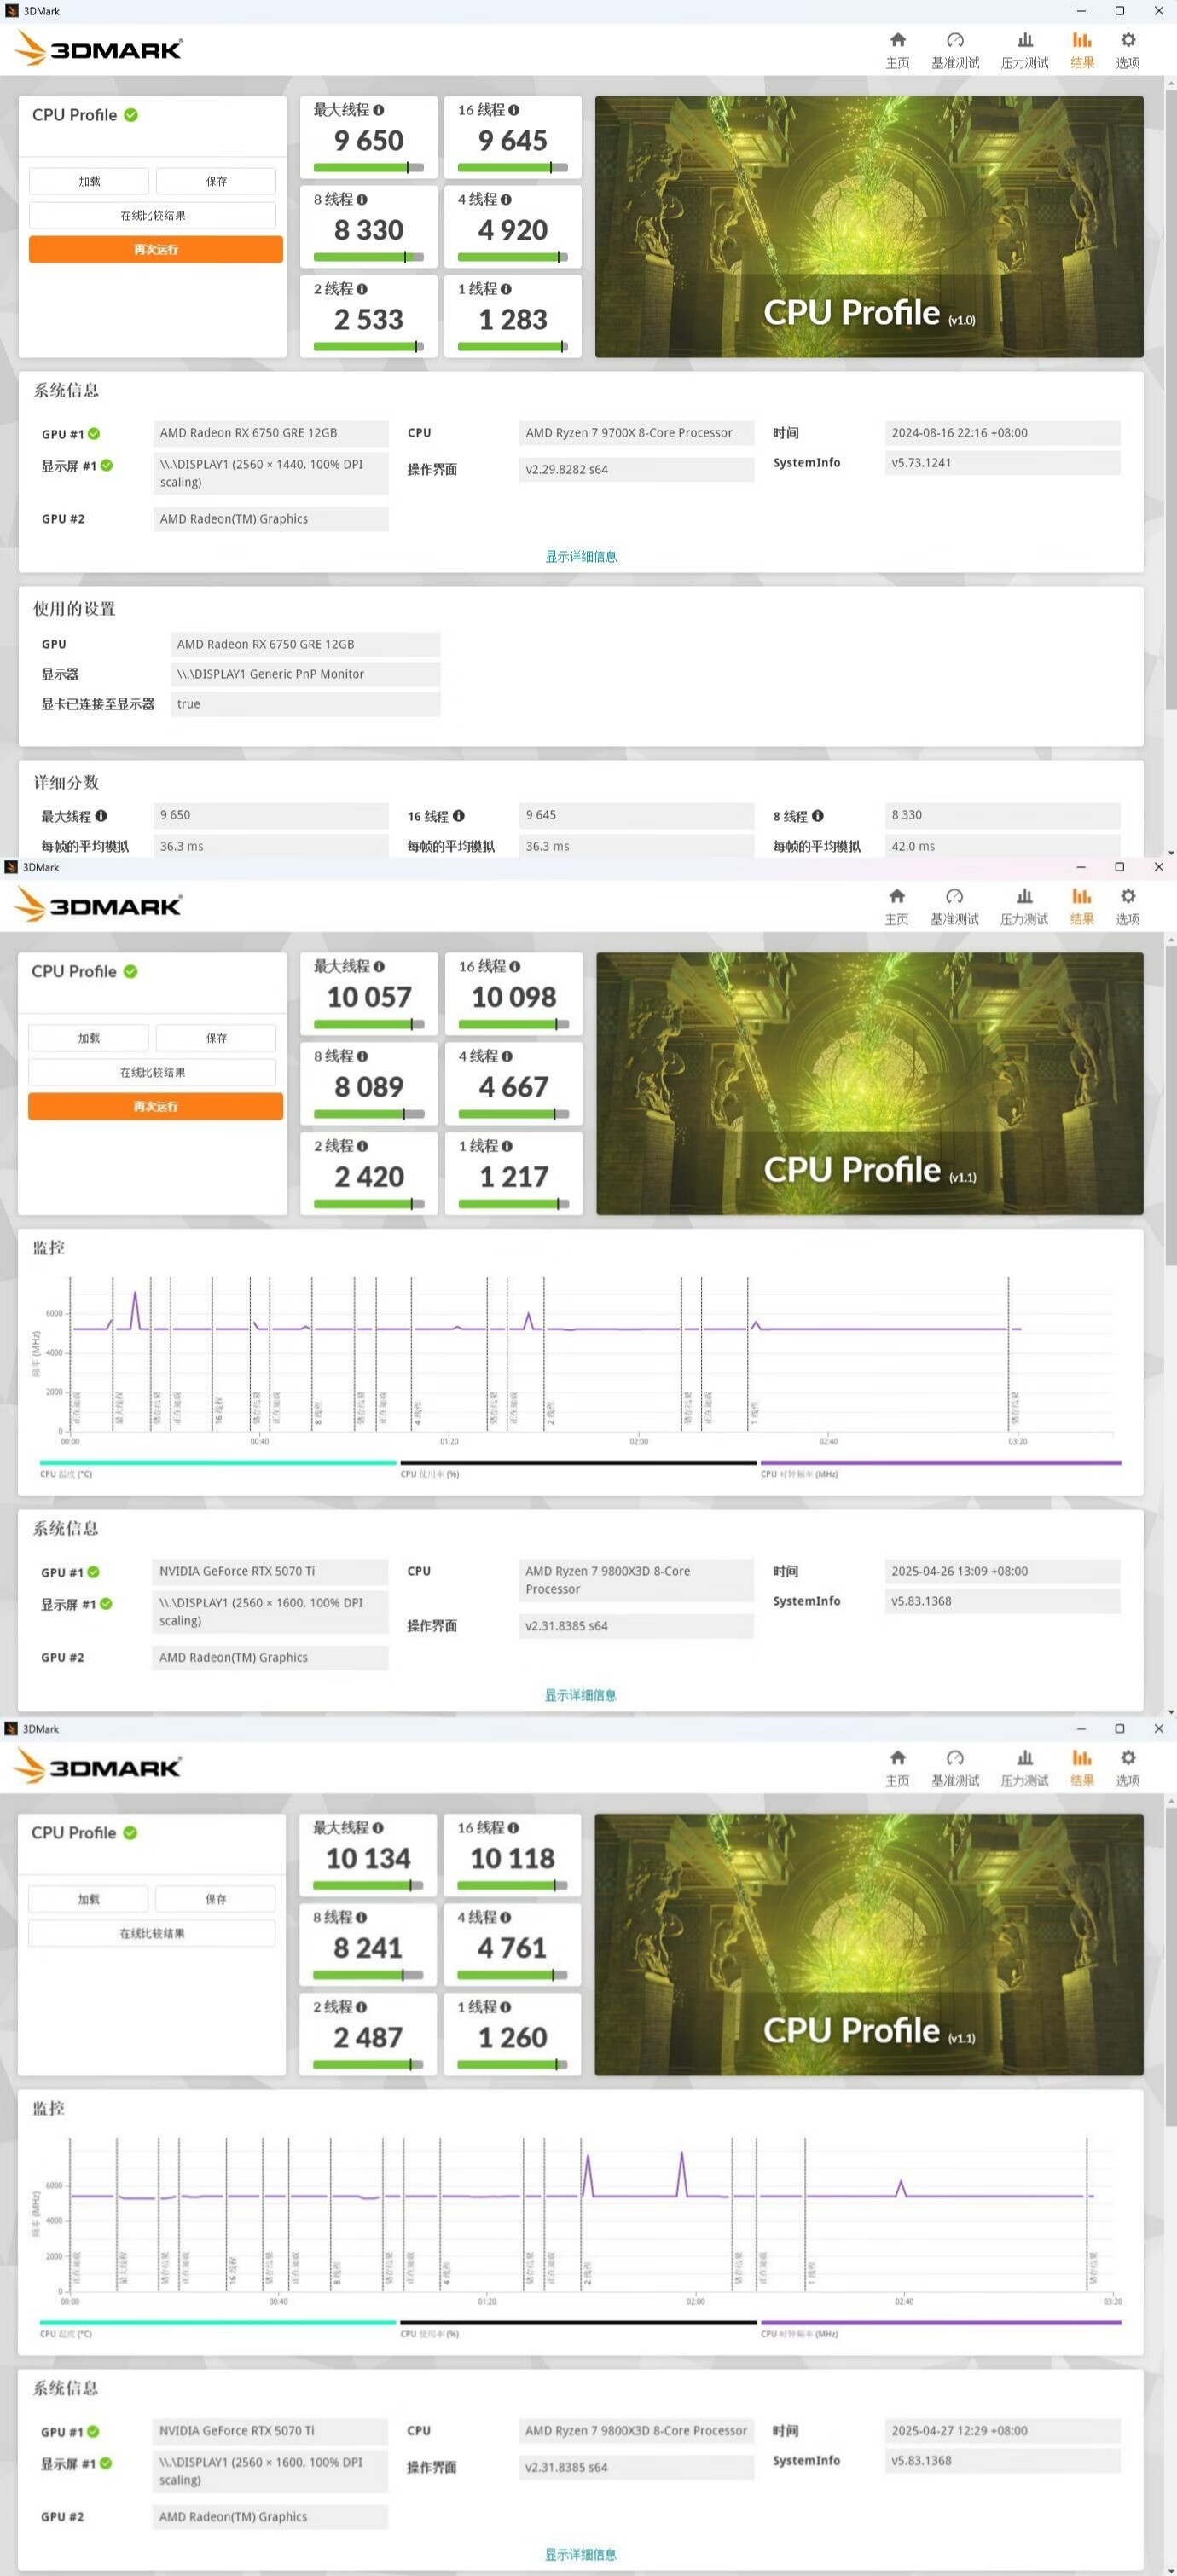Click green check next to CPU Profile, top window
Image resolution: width=1177 pixels, height=2576 pixels.
click(131, 115)
